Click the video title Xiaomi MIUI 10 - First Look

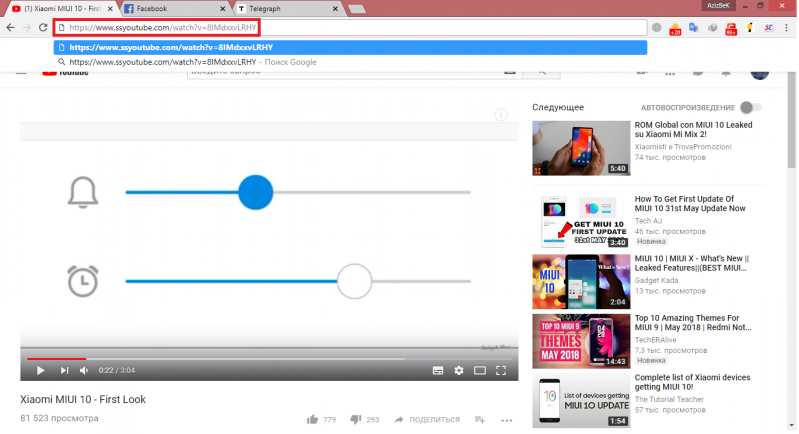tap(83, 399)
